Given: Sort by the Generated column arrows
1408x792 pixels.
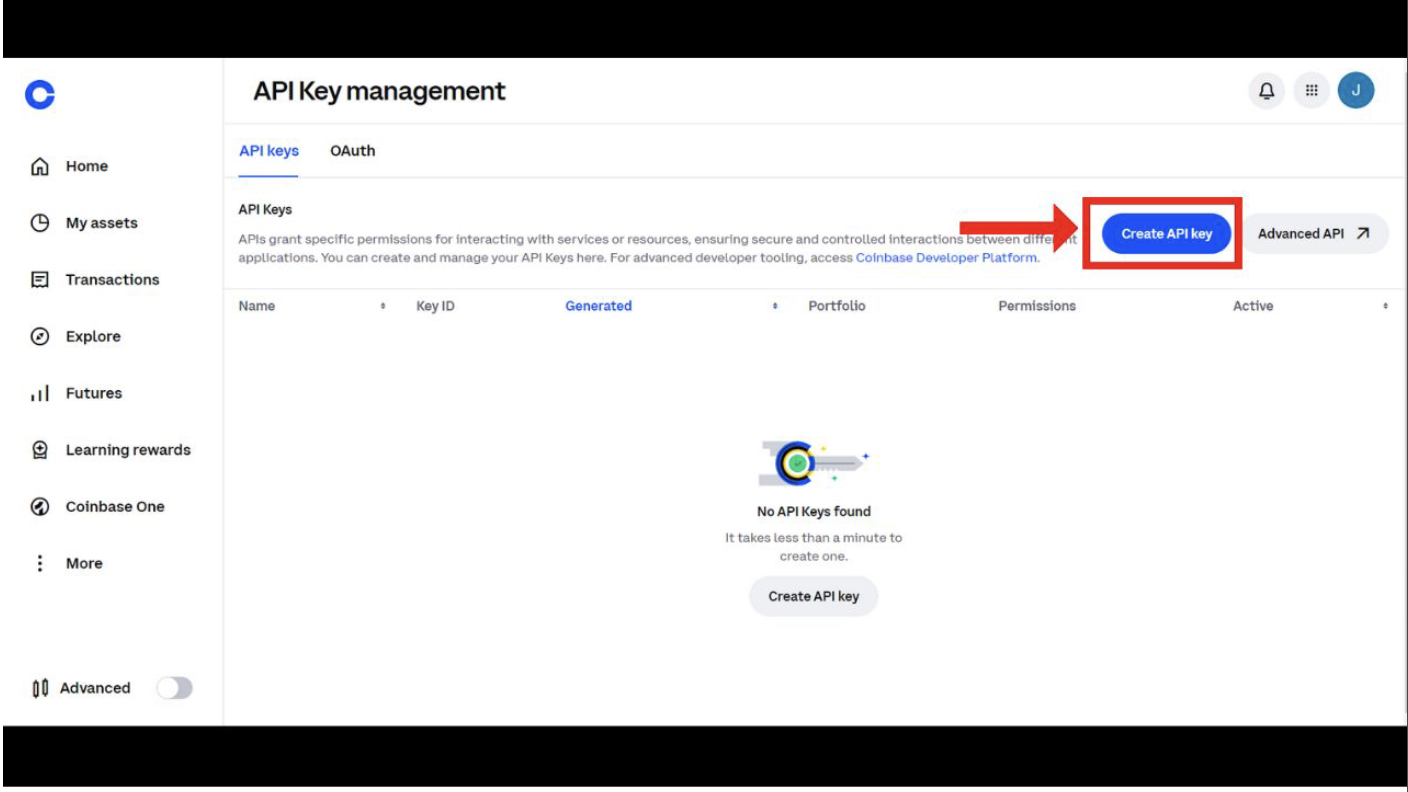Looking at the screenshot, I should [775, 306].
